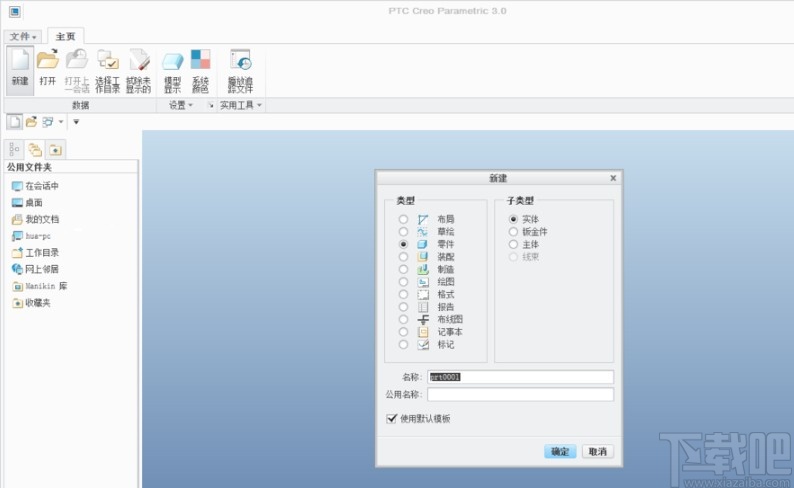
Task: Click the 制造 manufacturing type icon
Action: coord(423,269)
